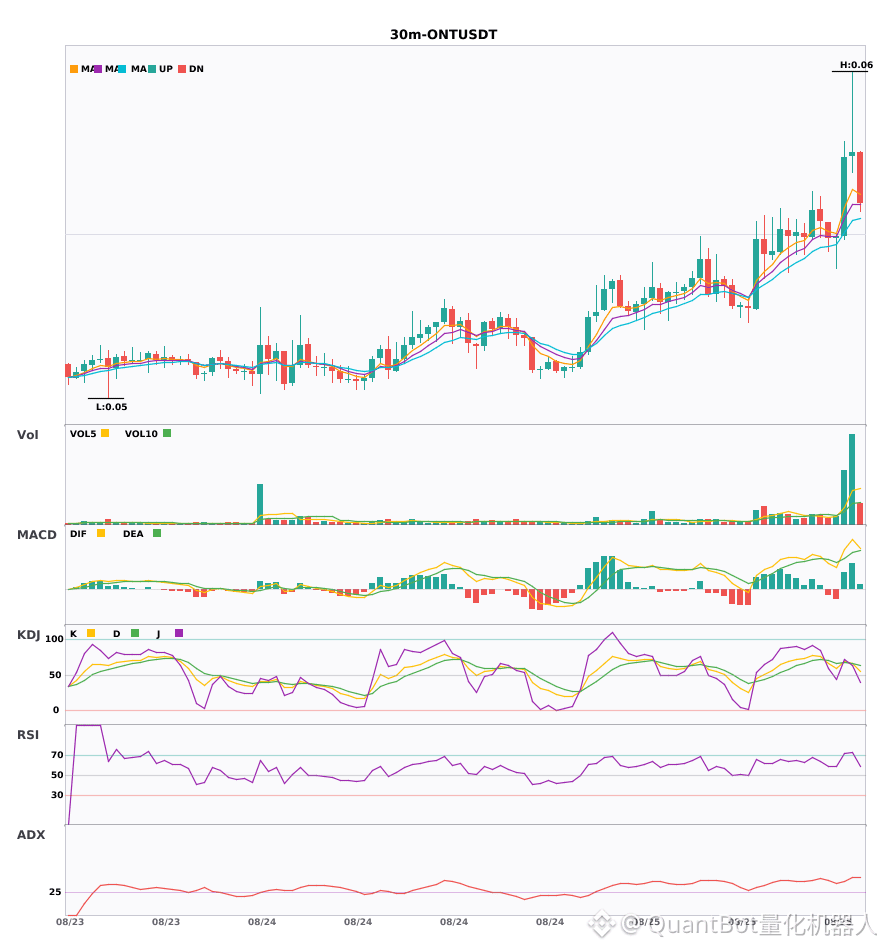The width and height of the screenshot is (885, 950).
Task: Click the KDJ axis value 0
Action: pyautogui.click(x=56, y=710)
